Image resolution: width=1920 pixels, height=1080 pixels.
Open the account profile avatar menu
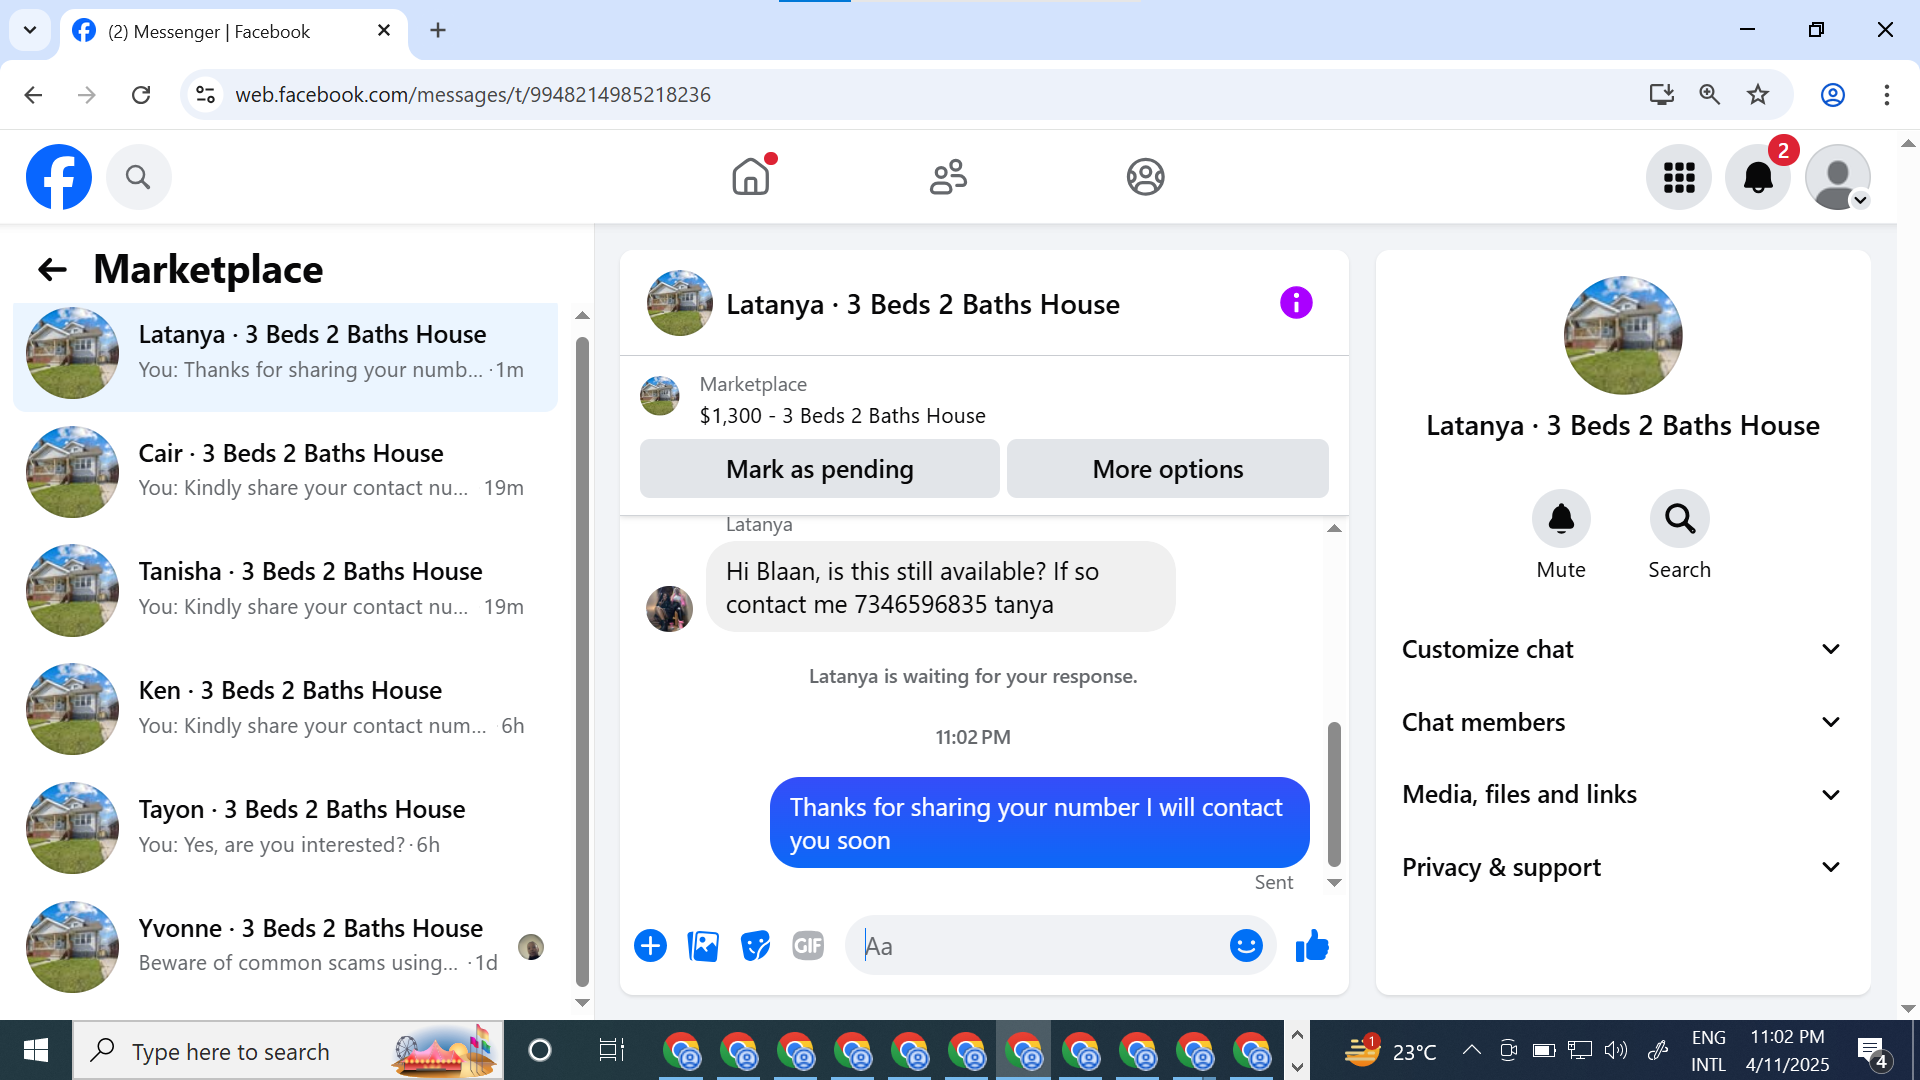(1838, 177)
